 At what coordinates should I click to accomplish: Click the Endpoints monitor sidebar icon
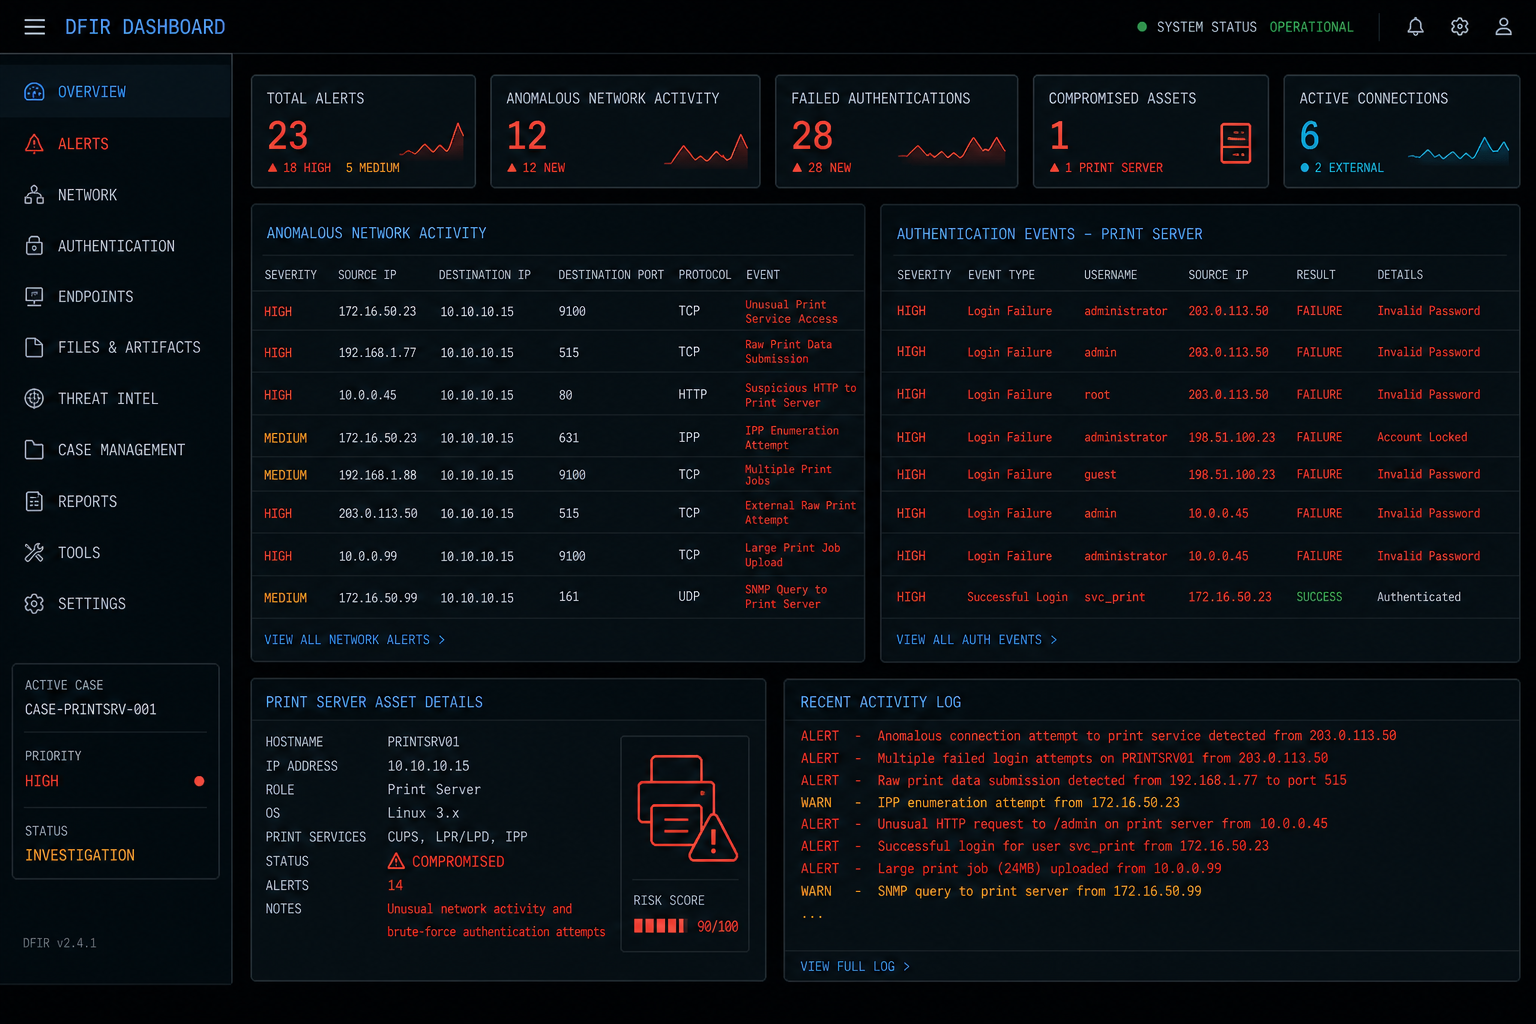tap(34, 297)
